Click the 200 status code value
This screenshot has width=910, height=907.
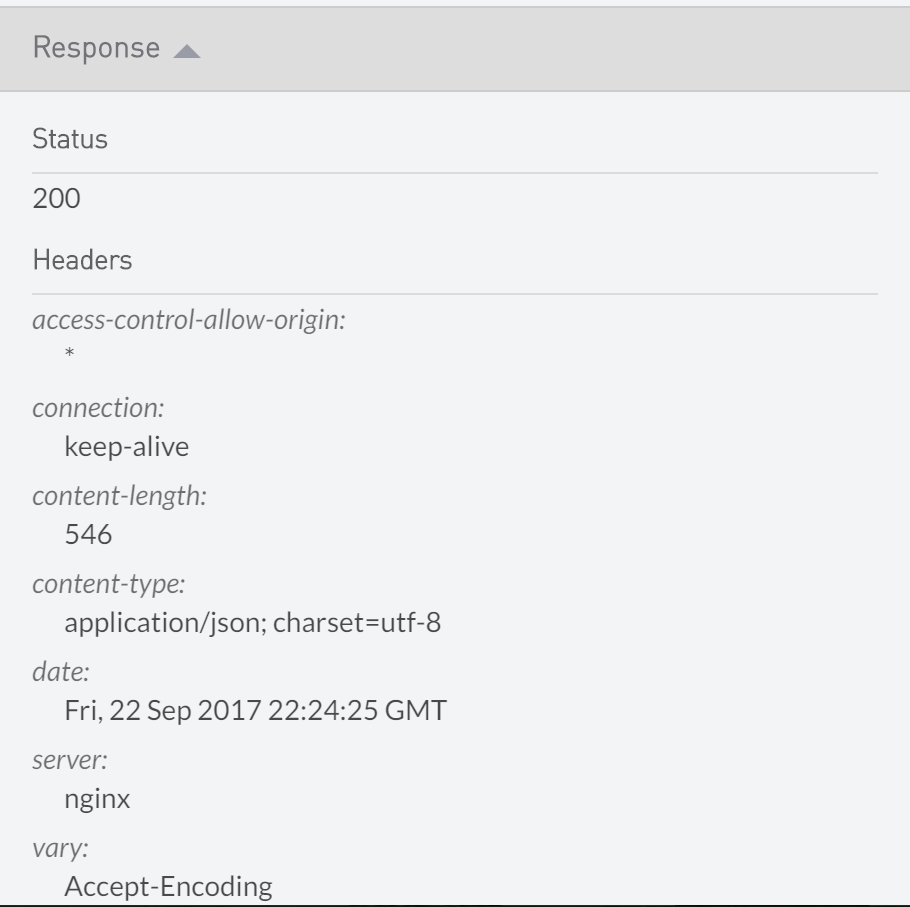pyautogui.click(x=57, y=200)
